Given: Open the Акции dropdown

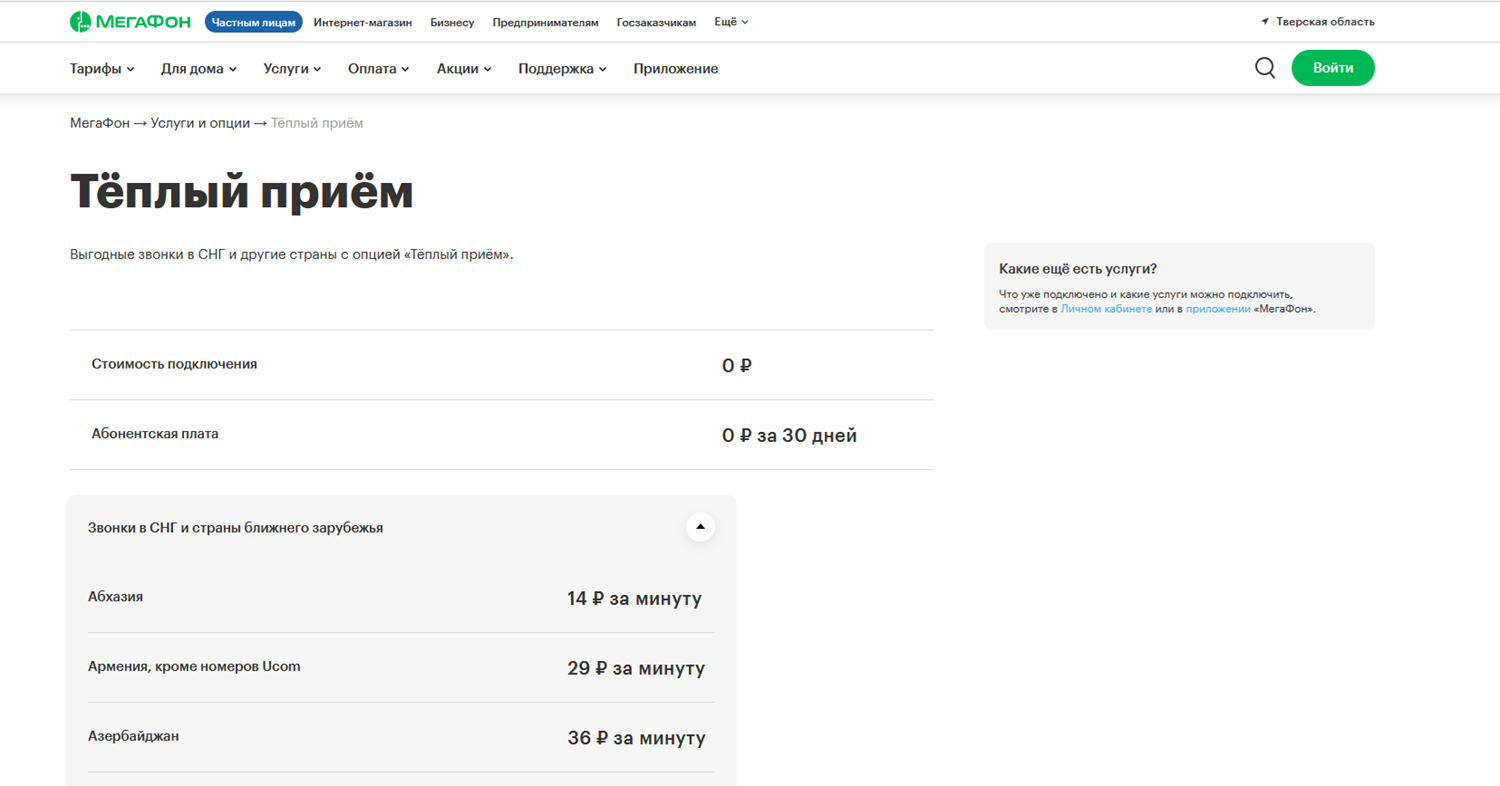Looking at the screenshot, I should point(465,69).
